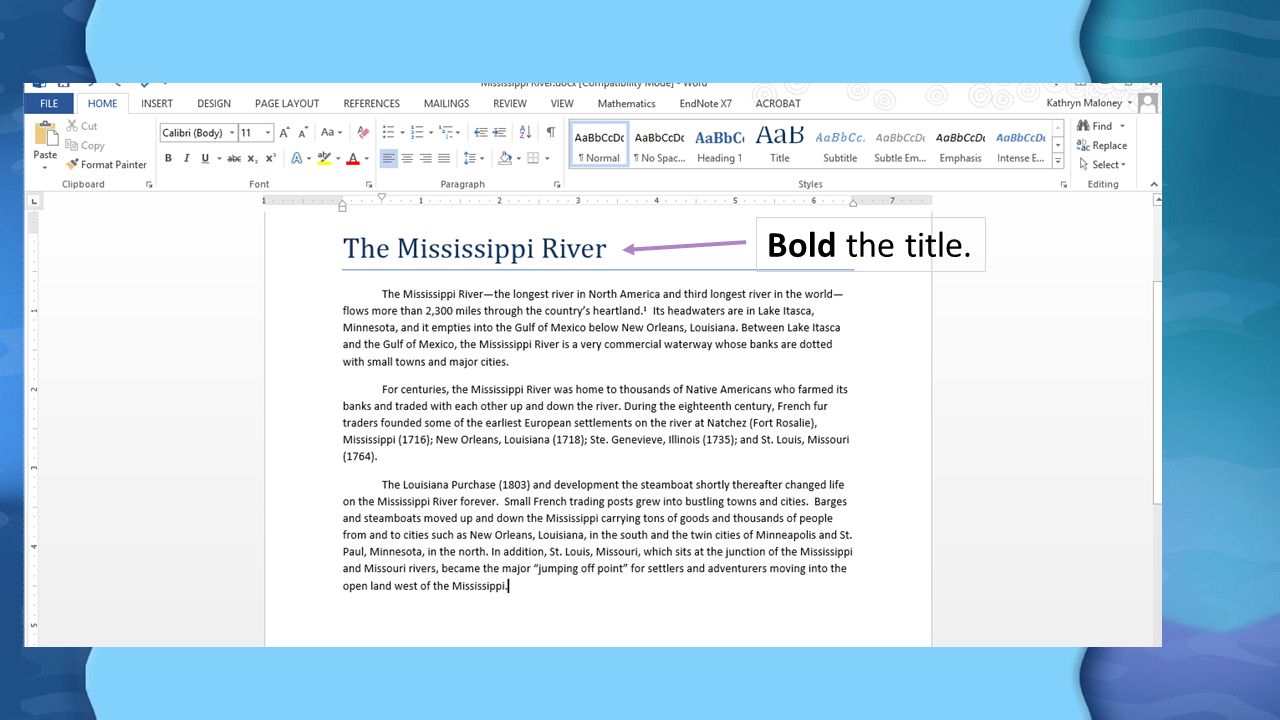Center align the text
The image size is (1280, 720).
[407, 158]
